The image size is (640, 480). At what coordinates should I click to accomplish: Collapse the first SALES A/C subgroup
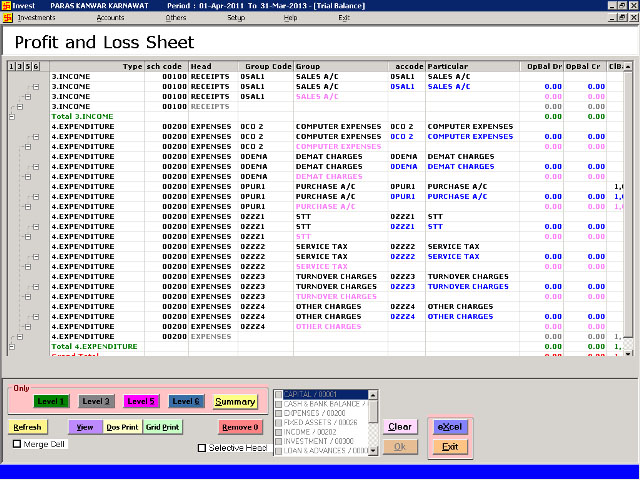pos(34,87)
